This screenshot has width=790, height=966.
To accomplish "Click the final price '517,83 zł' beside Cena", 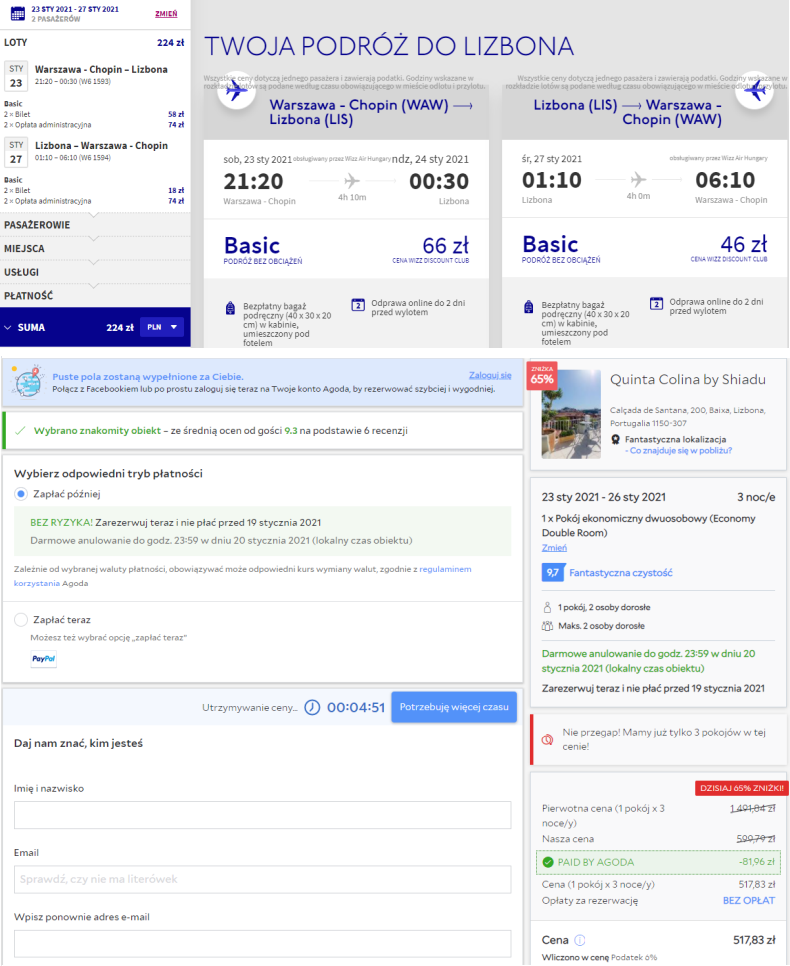I will coord(754,940).
